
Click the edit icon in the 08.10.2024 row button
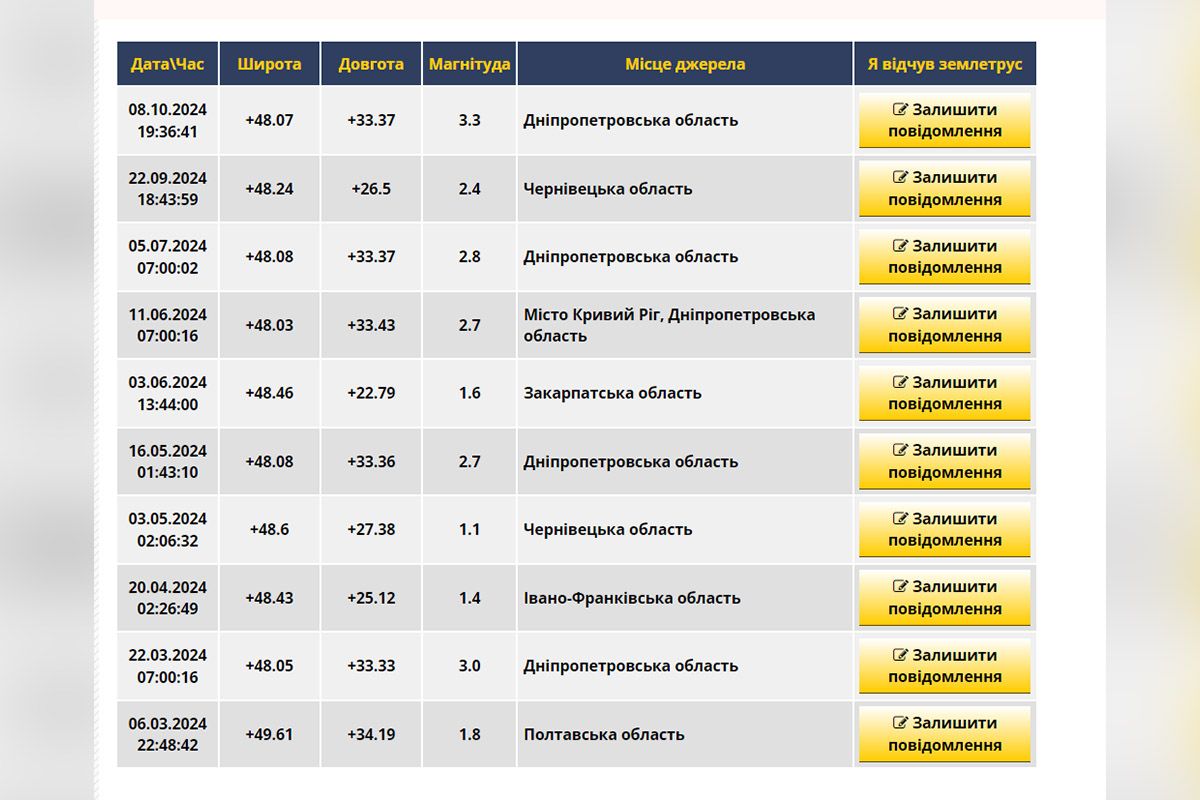click(900, 109)
